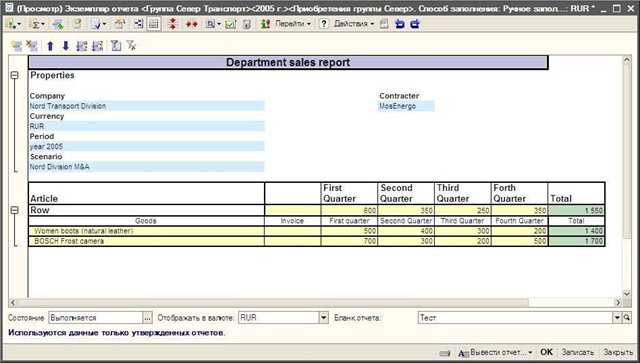The height and width of the screenshot is (363, 640).
Task: Open the Бланк отчета dropdown arrow
Action: 617,318
